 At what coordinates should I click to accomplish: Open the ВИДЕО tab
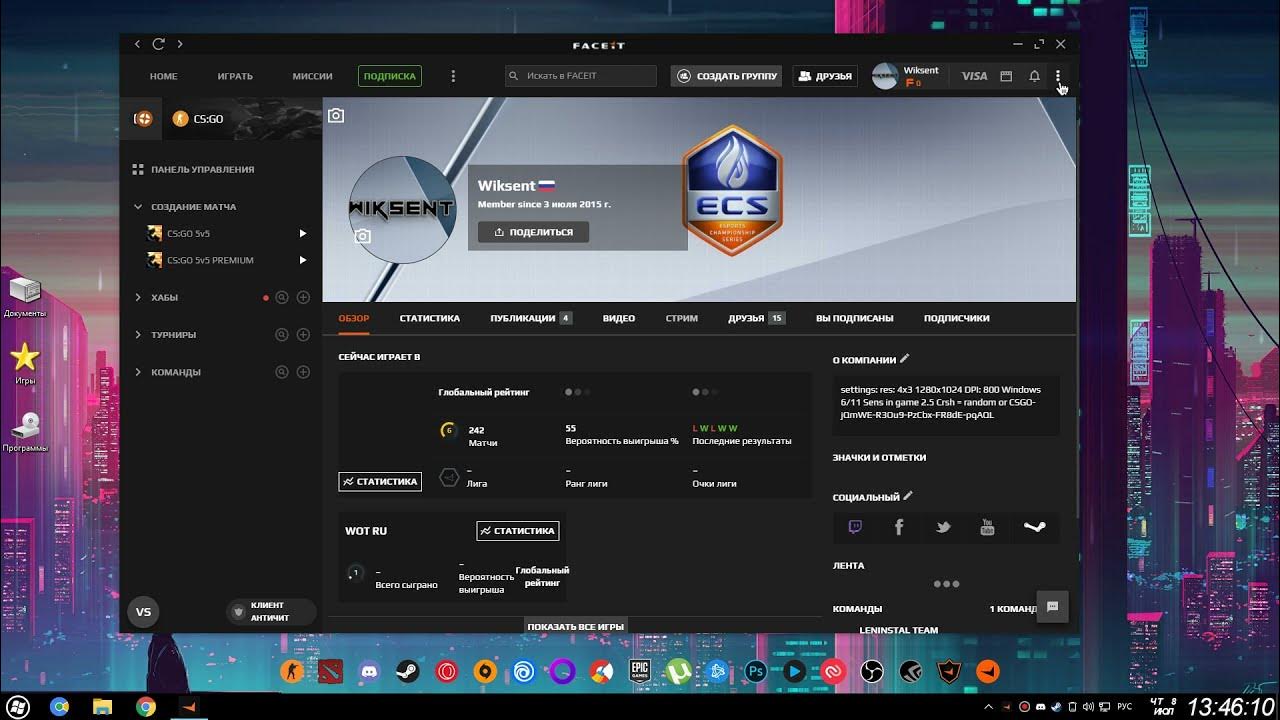[x=619, y=318]
